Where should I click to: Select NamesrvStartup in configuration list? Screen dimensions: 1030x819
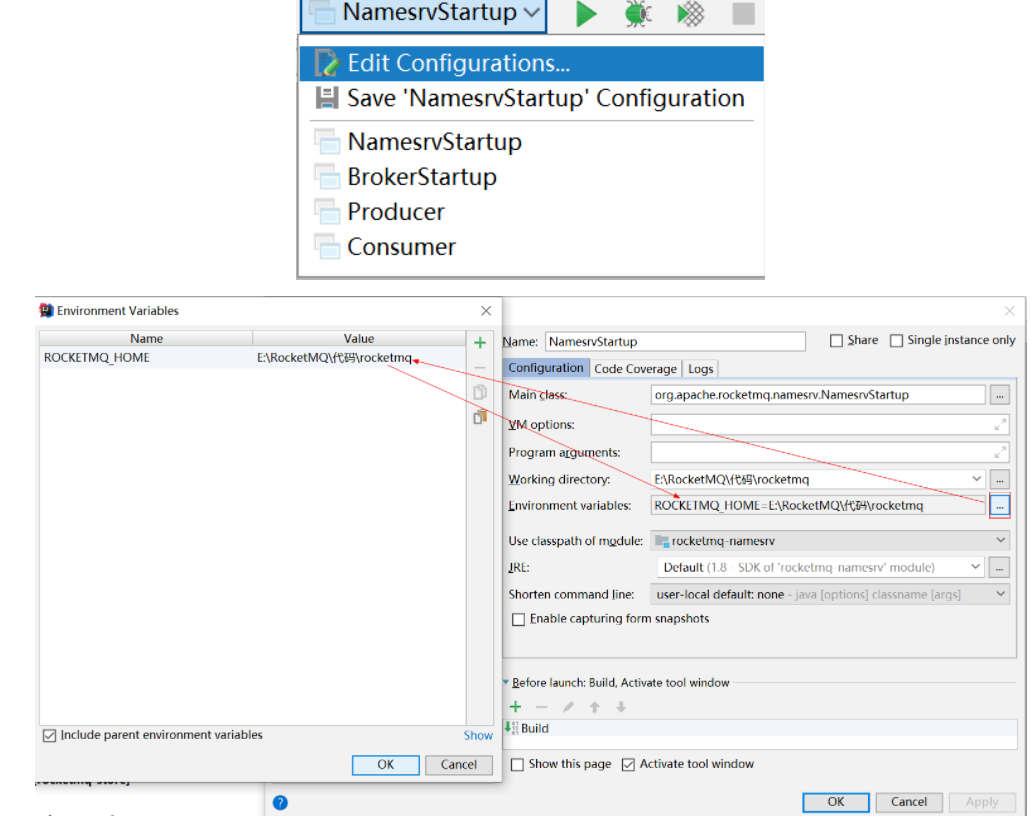(x=531, y=141)
